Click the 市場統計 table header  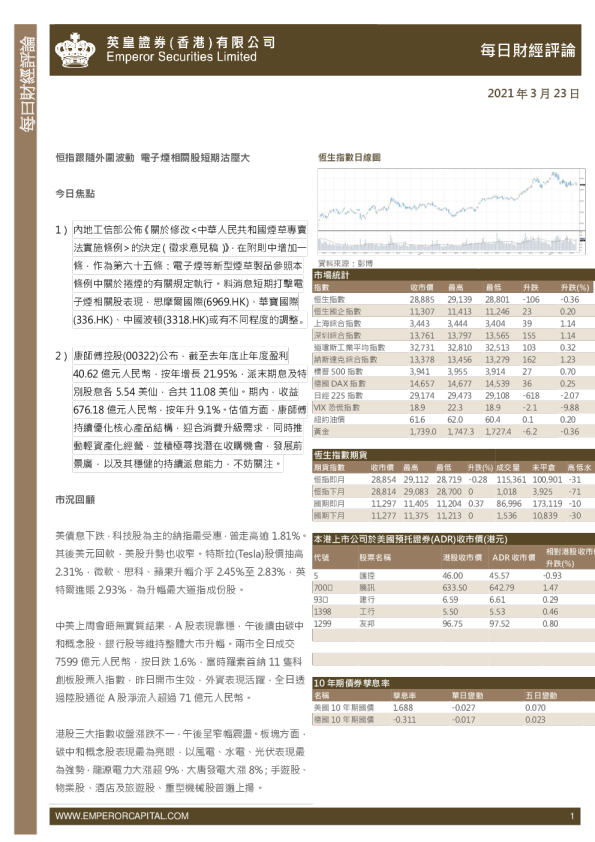(x=331, y=275)
